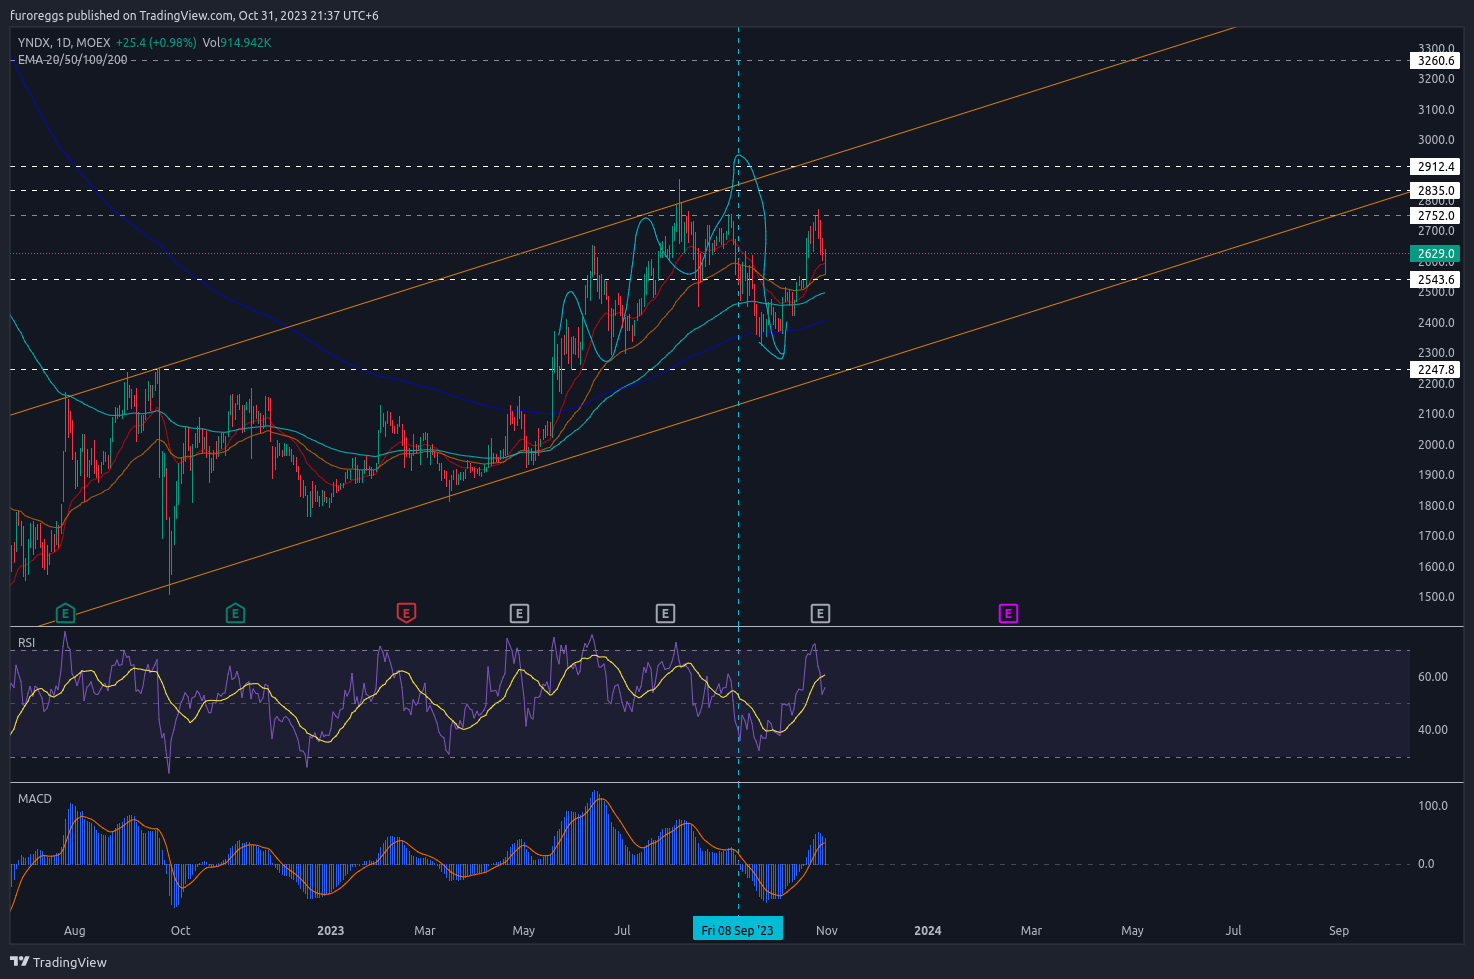Click the Sep label on time axis
1474x979 pixels.
(1339, 931)
